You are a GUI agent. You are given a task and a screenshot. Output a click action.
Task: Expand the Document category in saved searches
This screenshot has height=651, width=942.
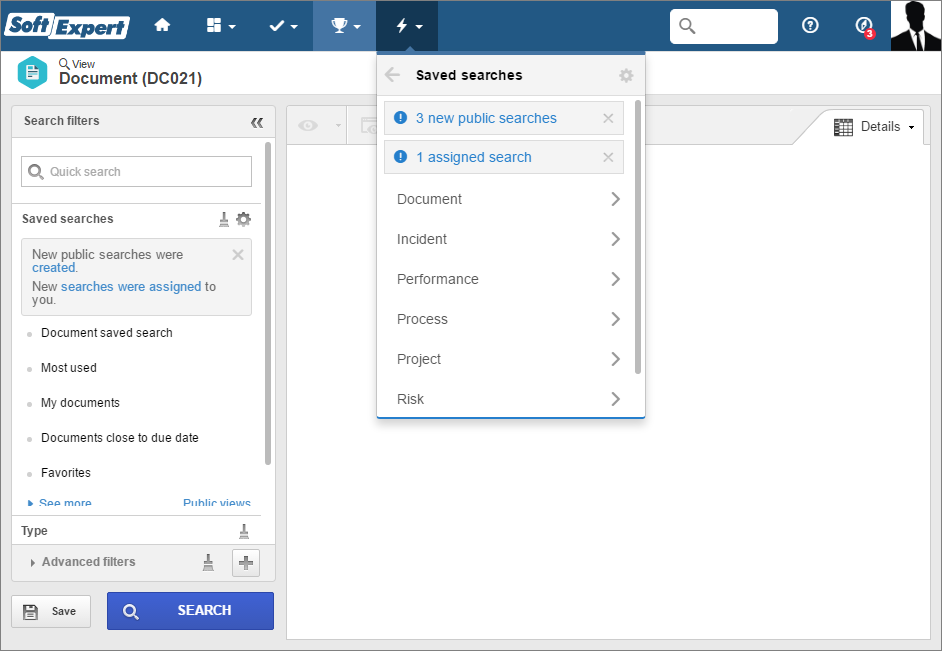[508, 199]
